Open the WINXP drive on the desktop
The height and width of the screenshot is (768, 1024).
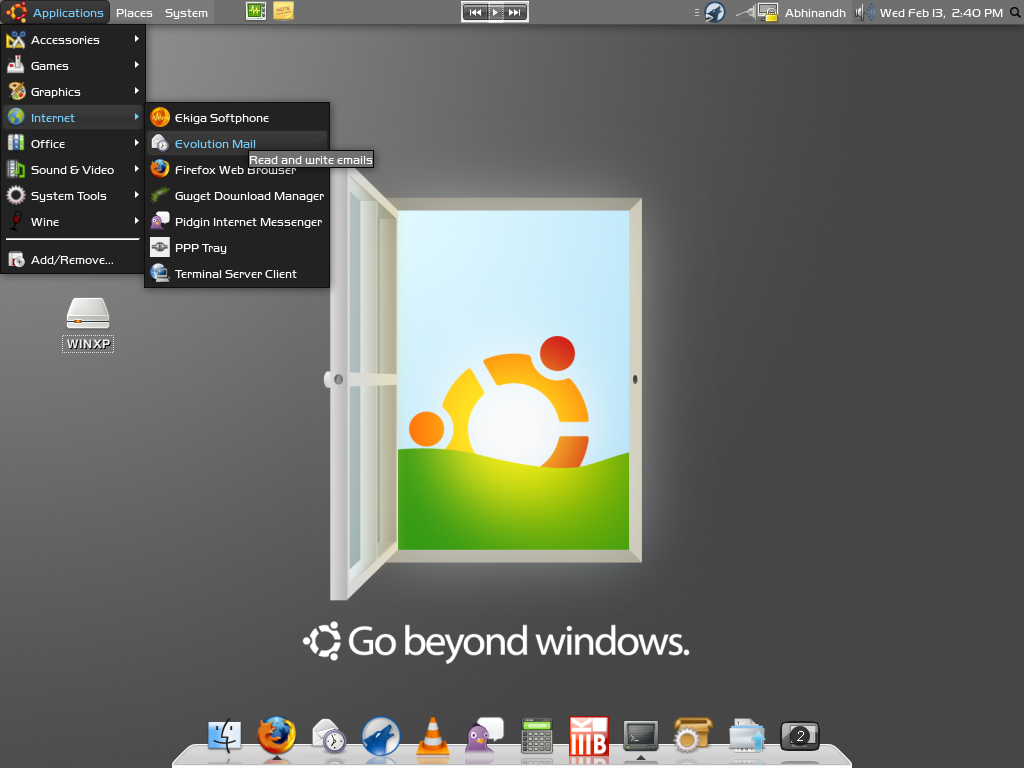(x=88, y=325)
